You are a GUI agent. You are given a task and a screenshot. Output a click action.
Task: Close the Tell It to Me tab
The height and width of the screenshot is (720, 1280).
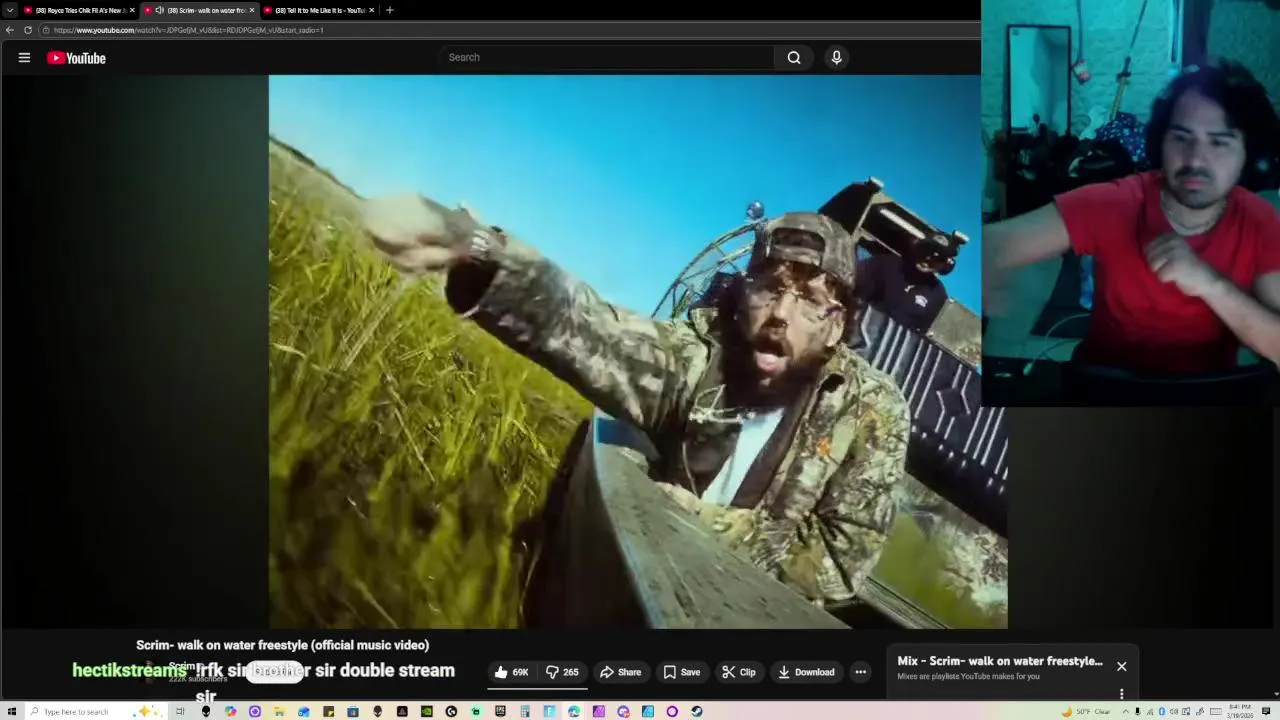click(372, 10)
